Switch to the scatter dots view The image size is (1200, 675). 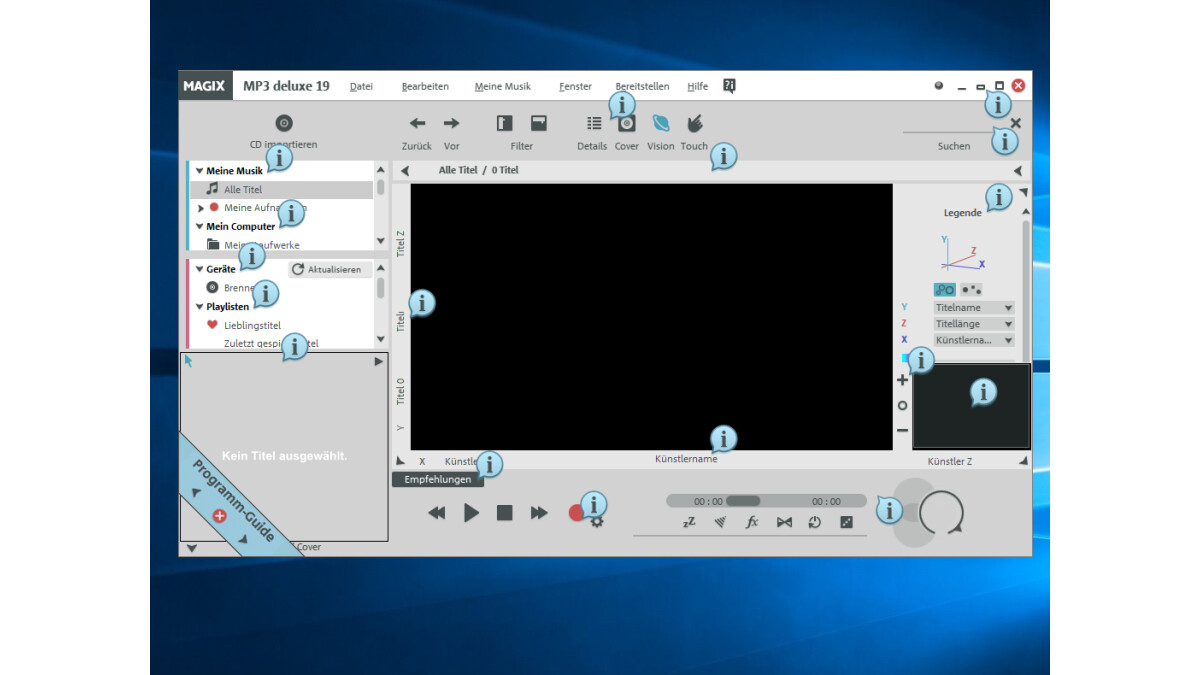pos(972,289)
